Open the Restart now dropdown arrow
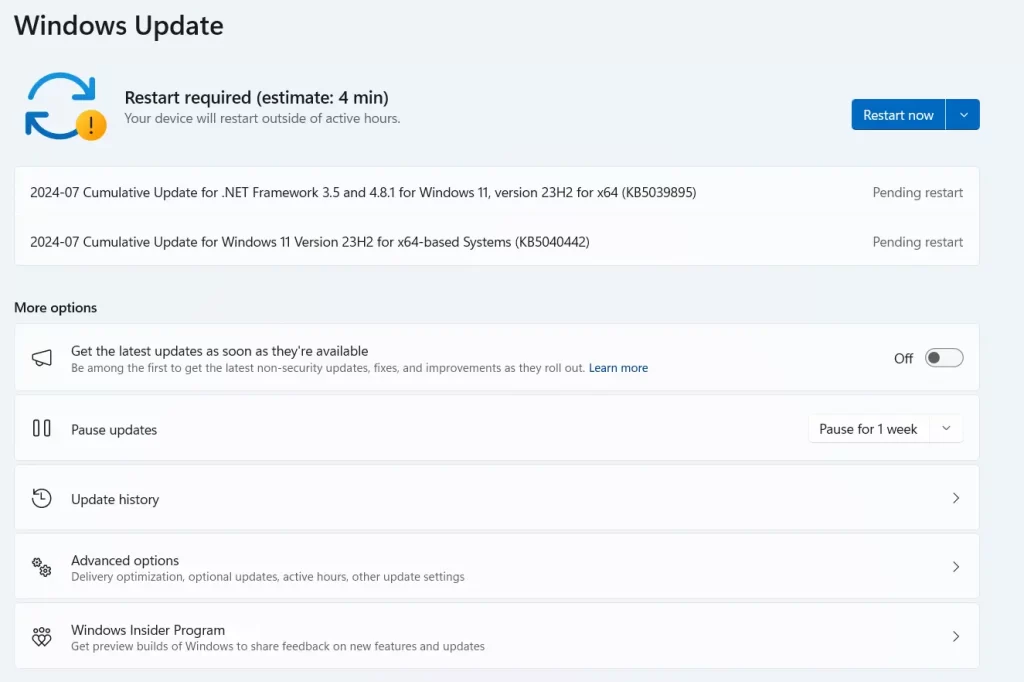The image size is (1024, 682). pos(963,115)
